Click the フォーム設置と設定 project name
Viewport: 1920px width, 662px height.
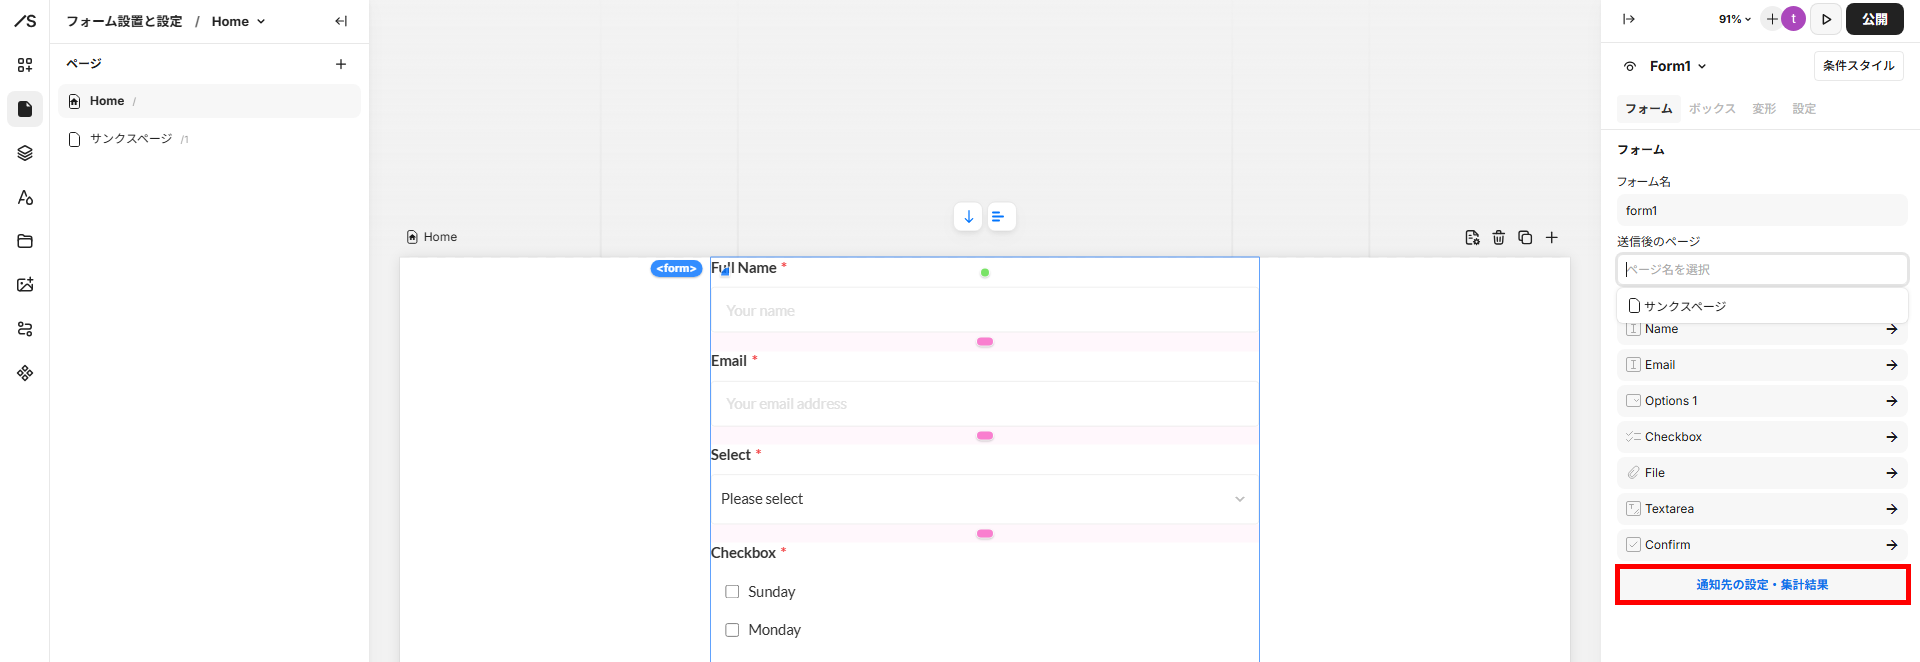point(124,21)
